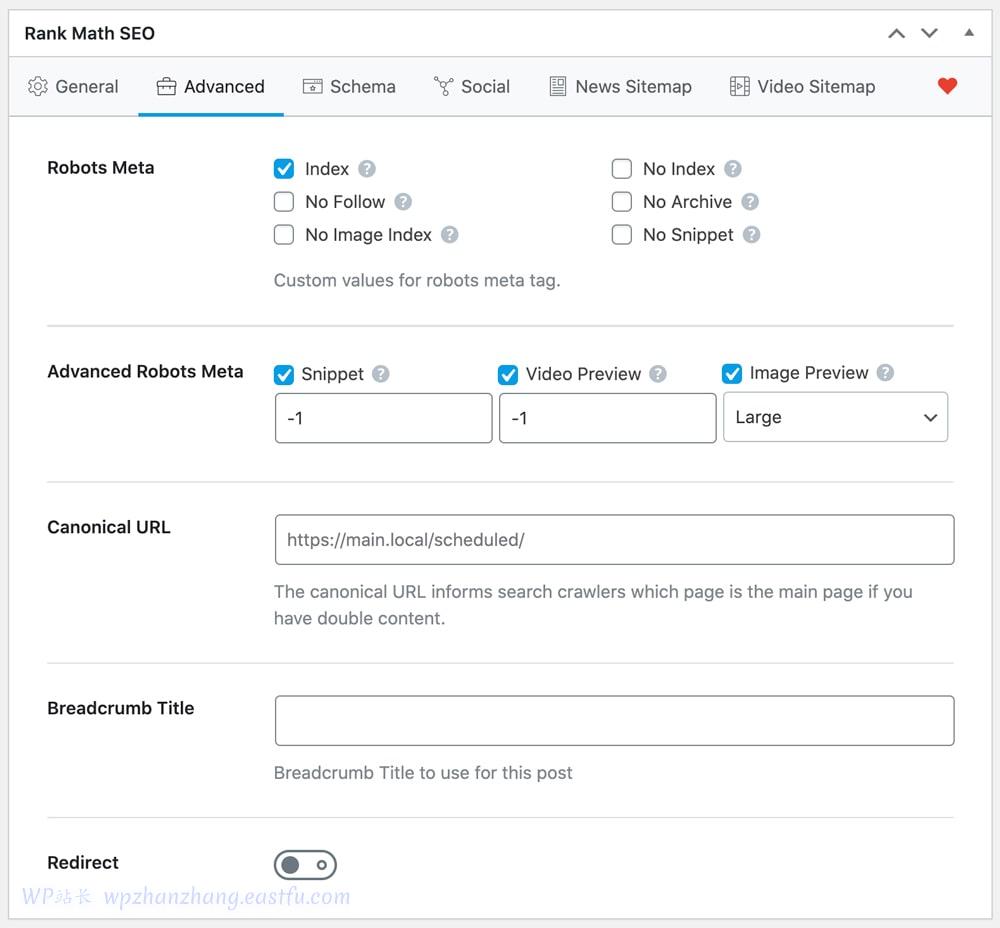
Task: Show help for Image Preview option
Action: (x=885, y=372)
